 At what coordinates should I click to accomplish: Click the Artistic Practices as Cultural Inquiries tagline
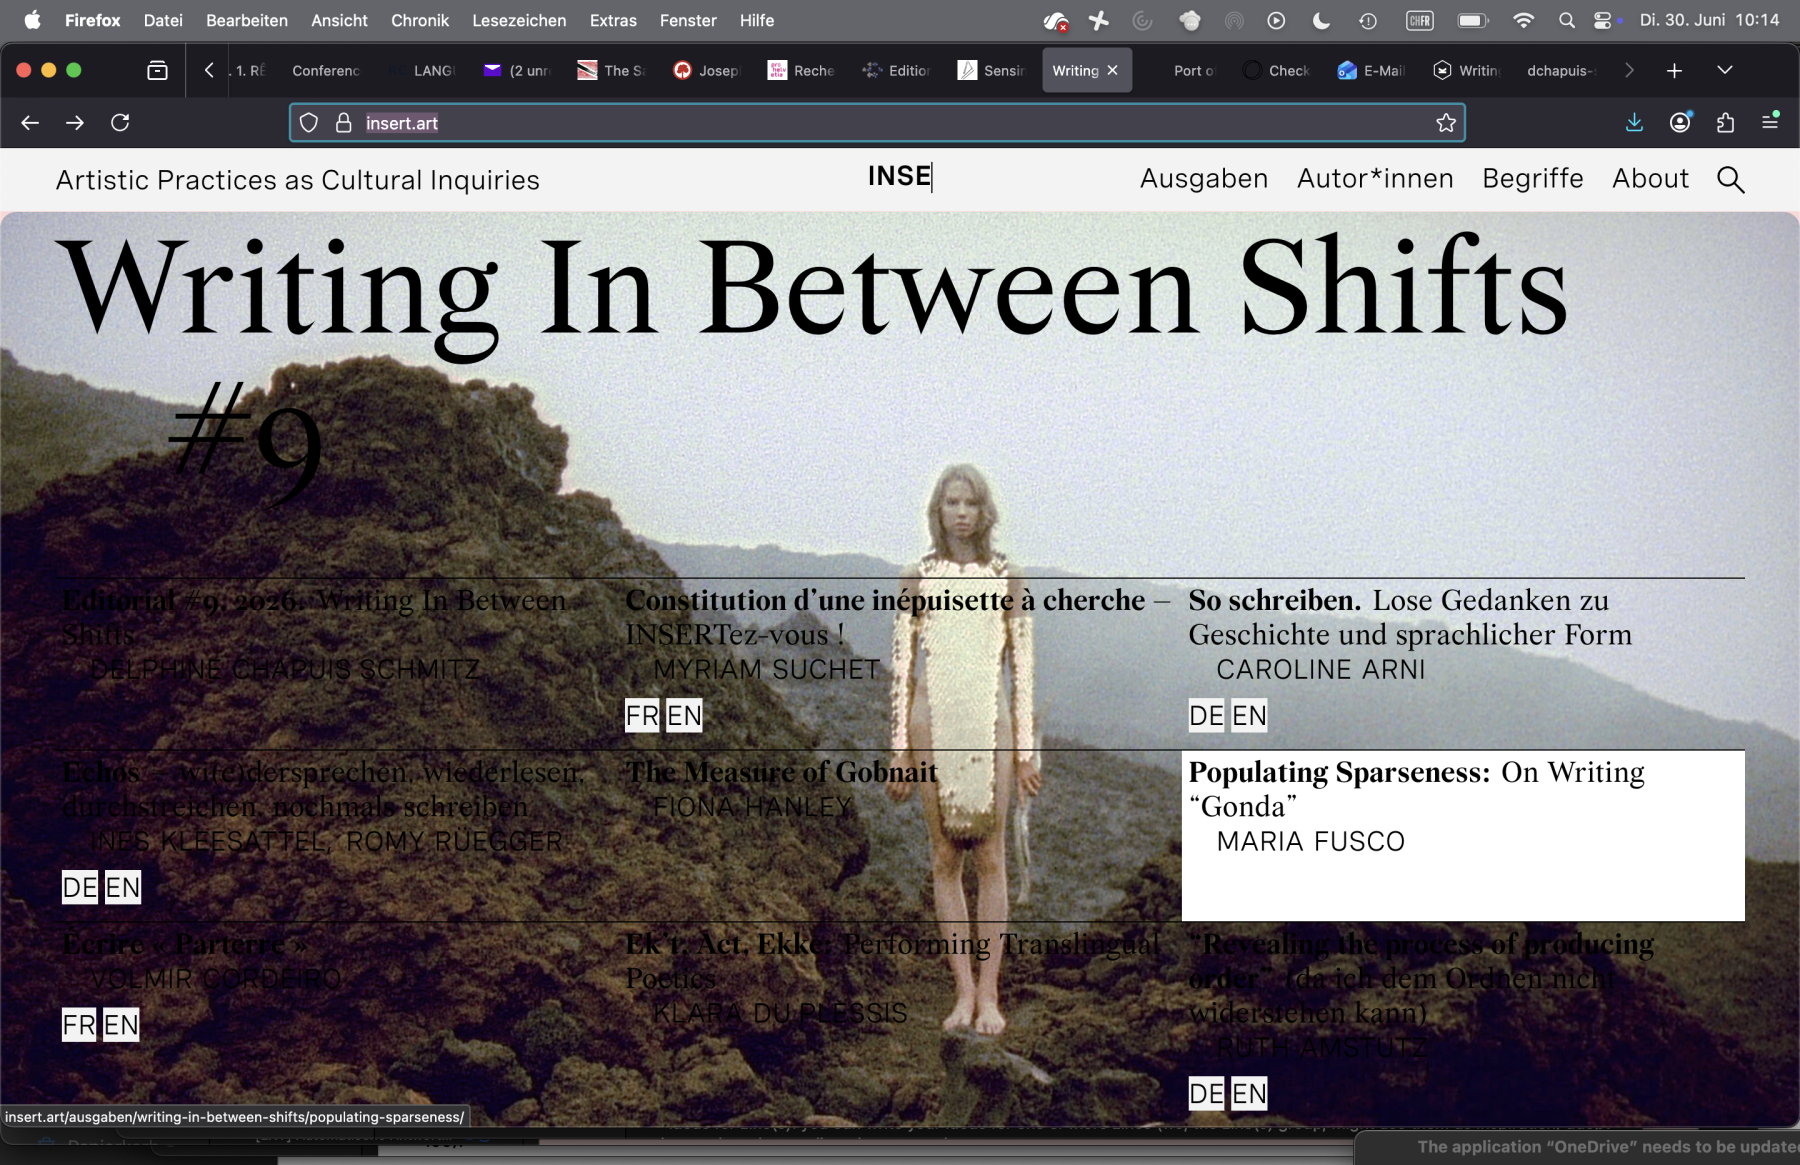298,180
